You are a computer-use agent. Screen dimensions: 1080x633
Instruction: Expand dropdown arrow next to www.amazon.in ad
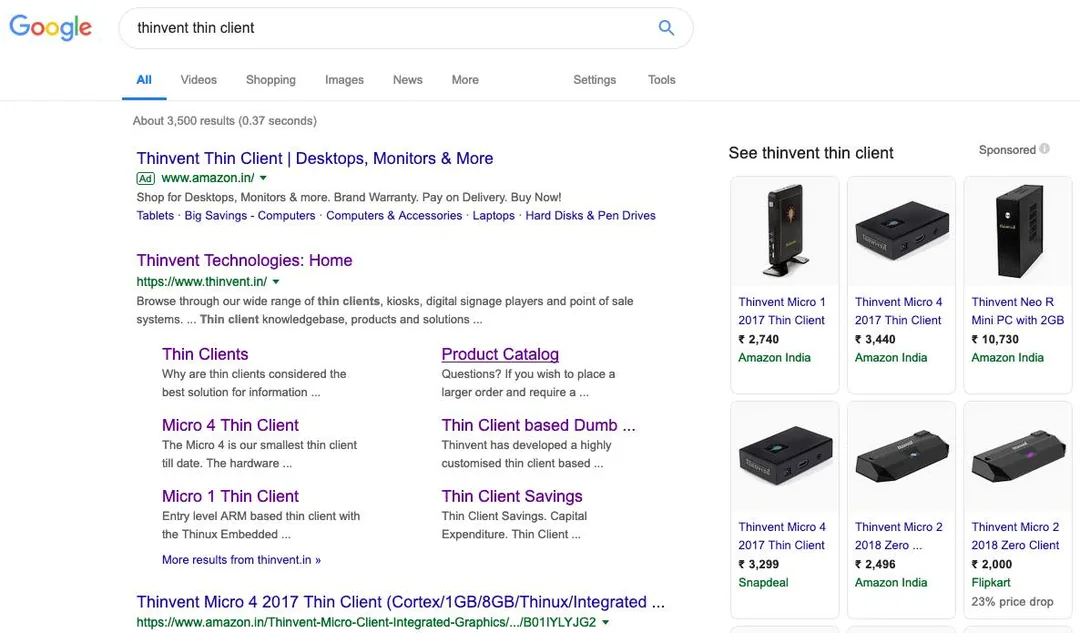point(263,178)
